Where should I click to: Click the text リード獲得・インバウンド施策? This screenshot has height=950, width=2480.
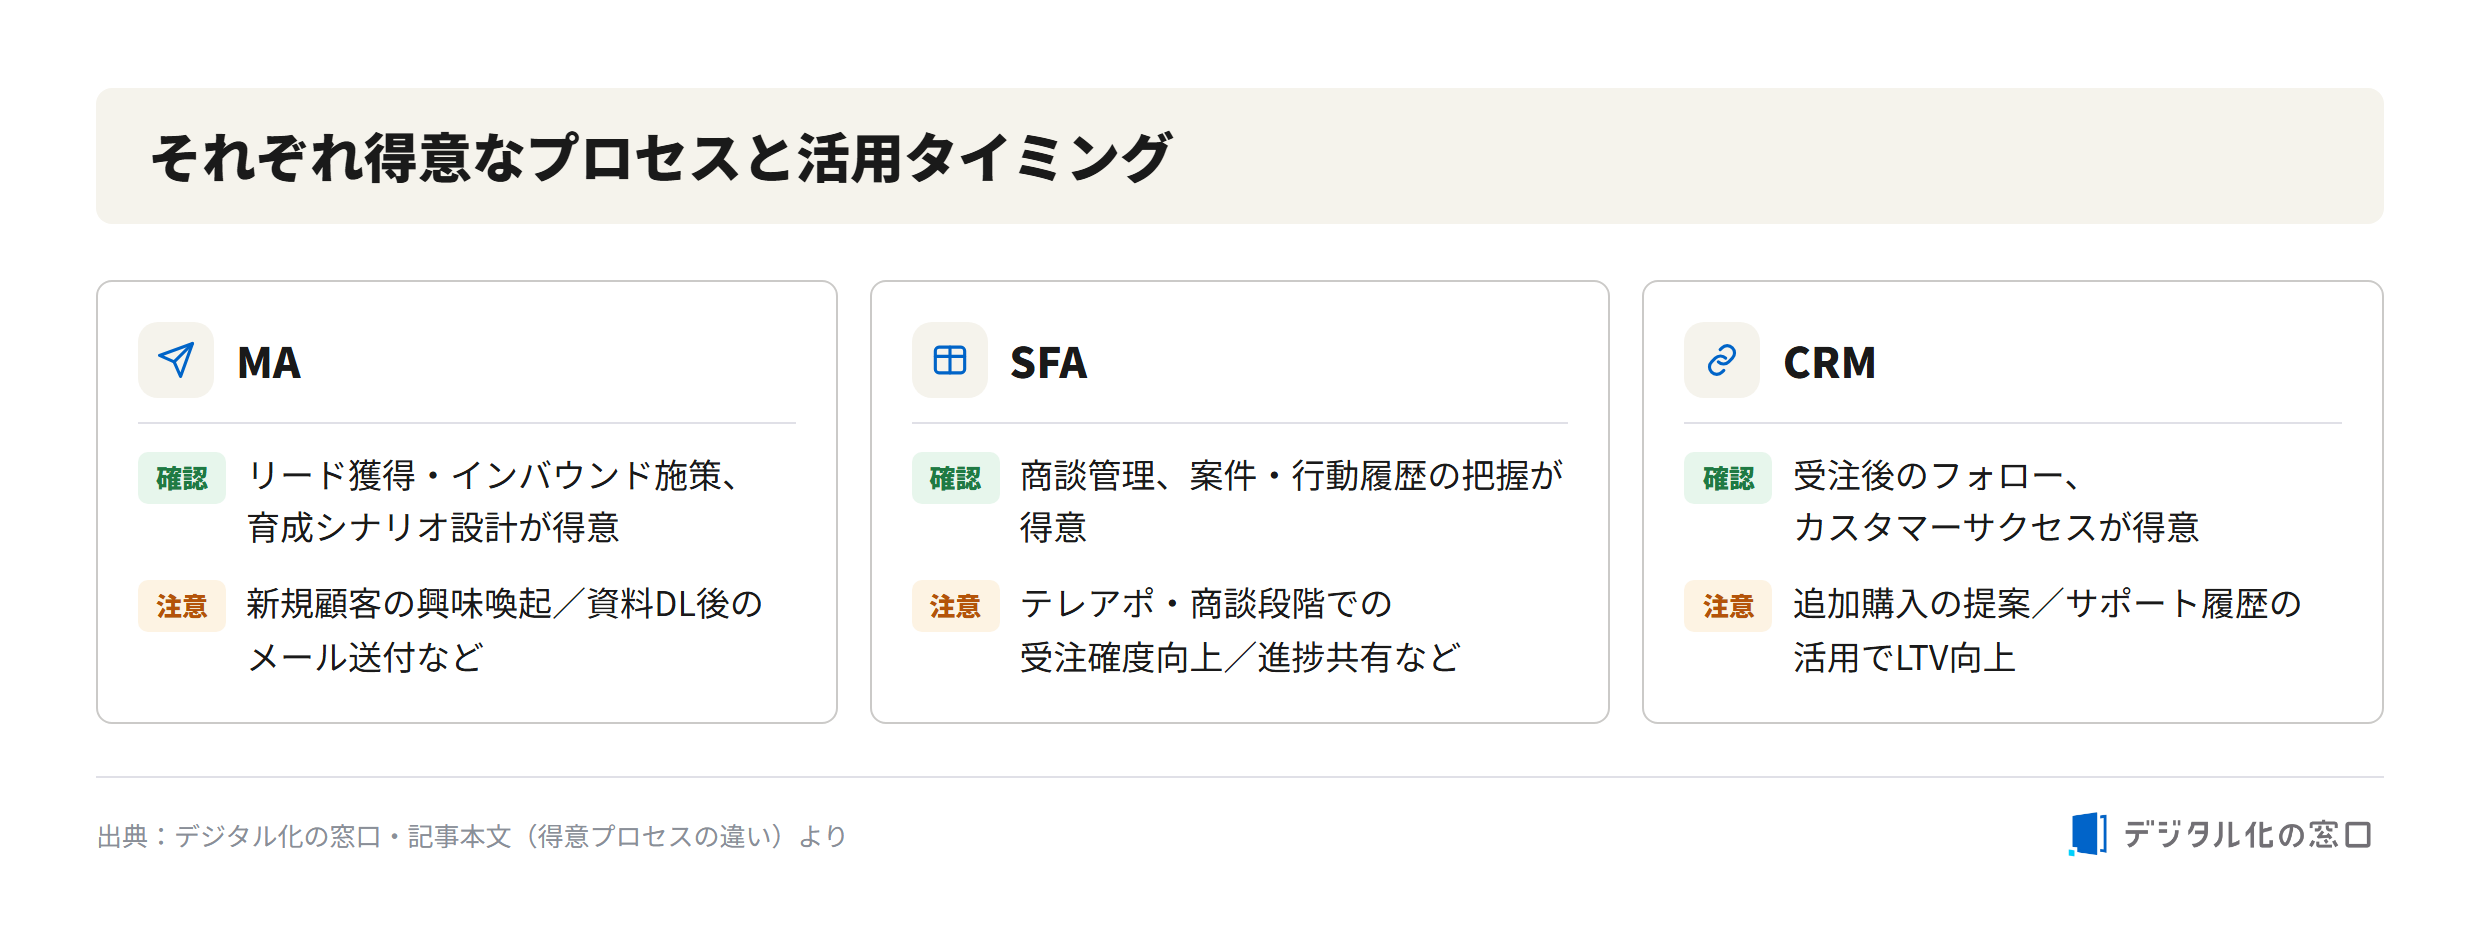point(484,476)
